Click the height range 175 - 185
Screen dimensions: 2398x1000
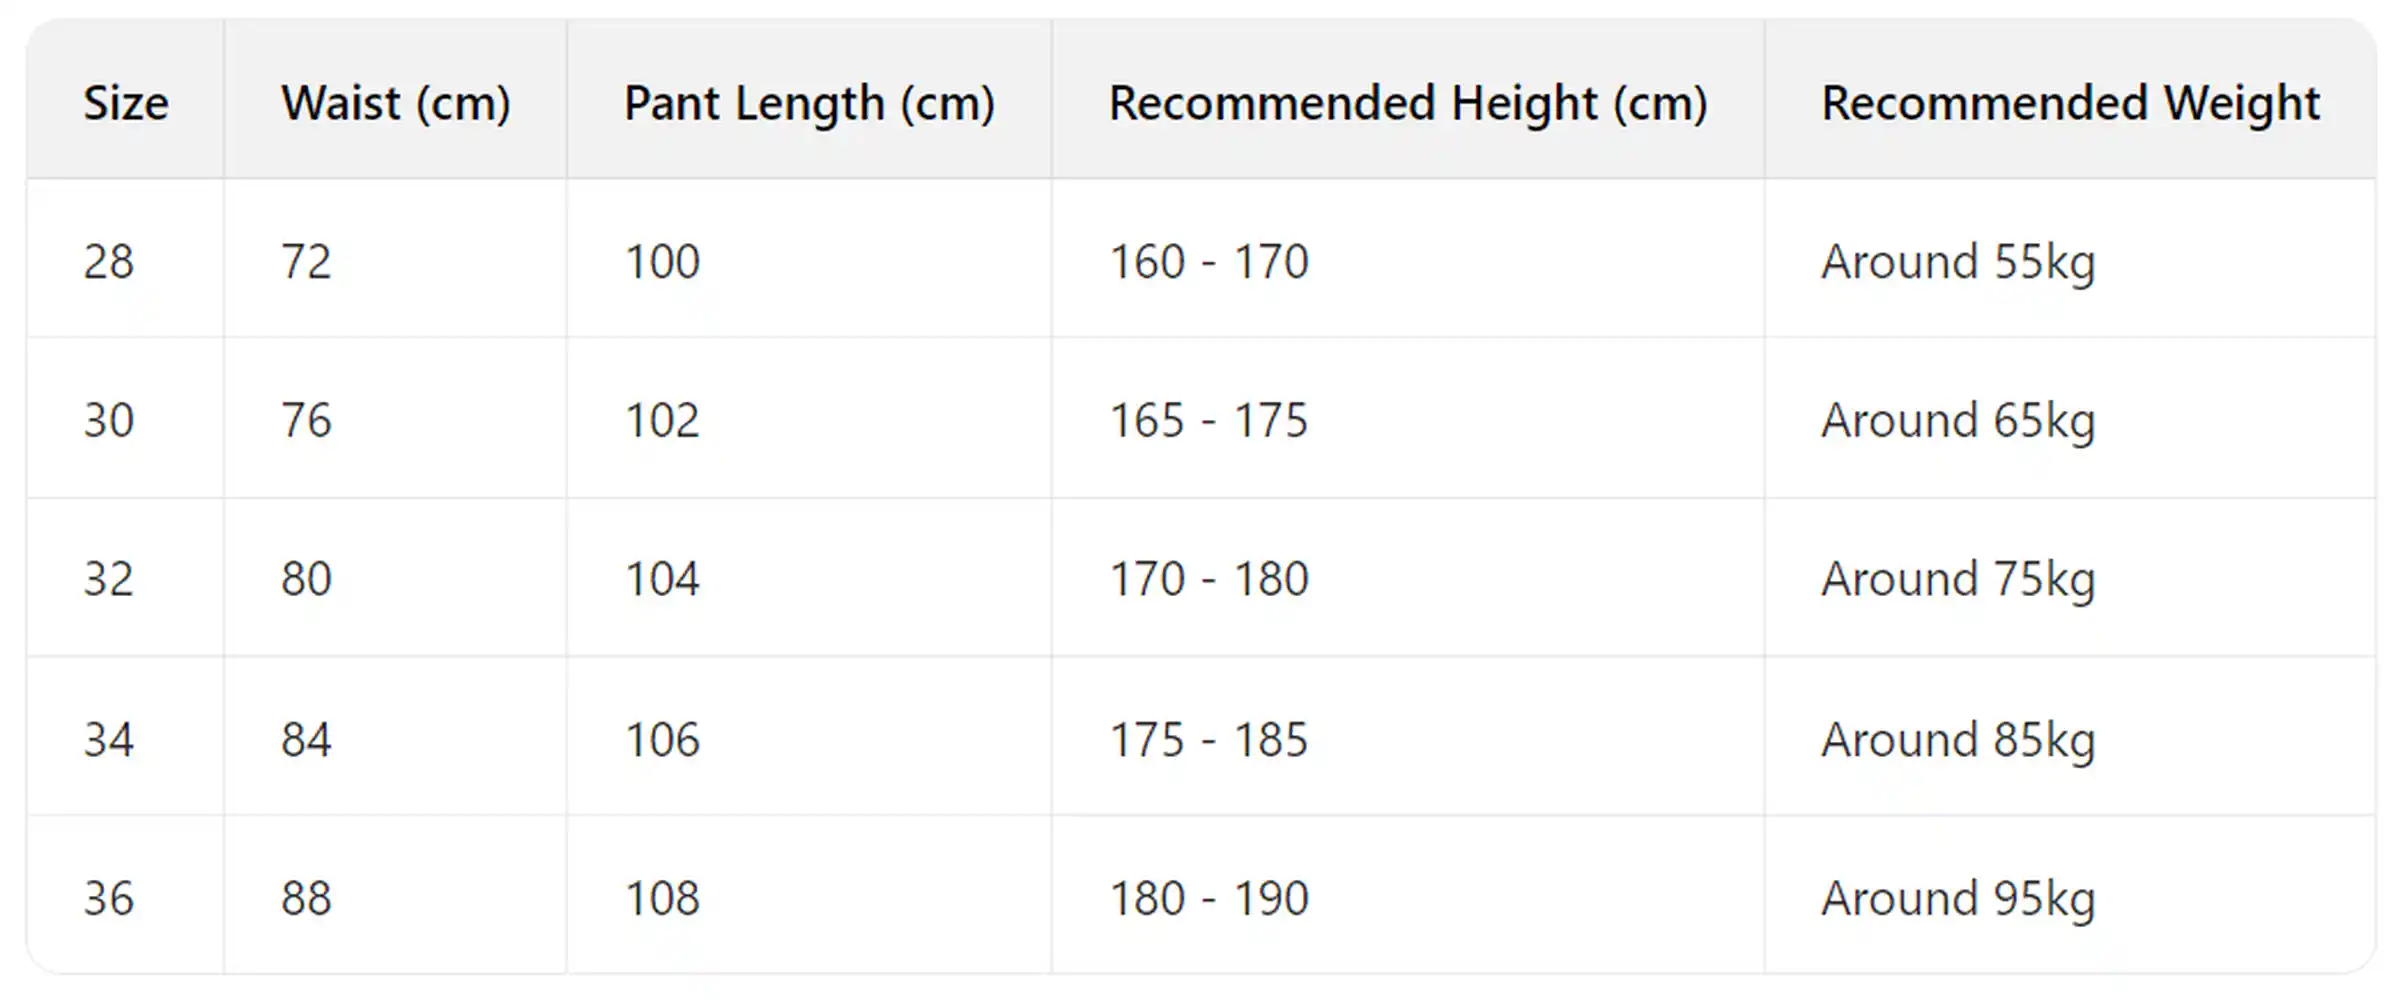point(1209,740)
